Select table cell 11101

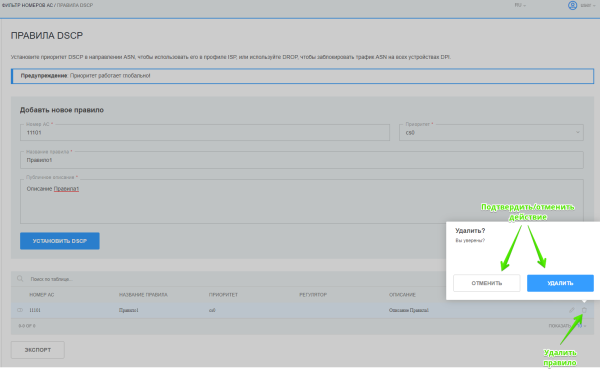click(x=35, y=310)
